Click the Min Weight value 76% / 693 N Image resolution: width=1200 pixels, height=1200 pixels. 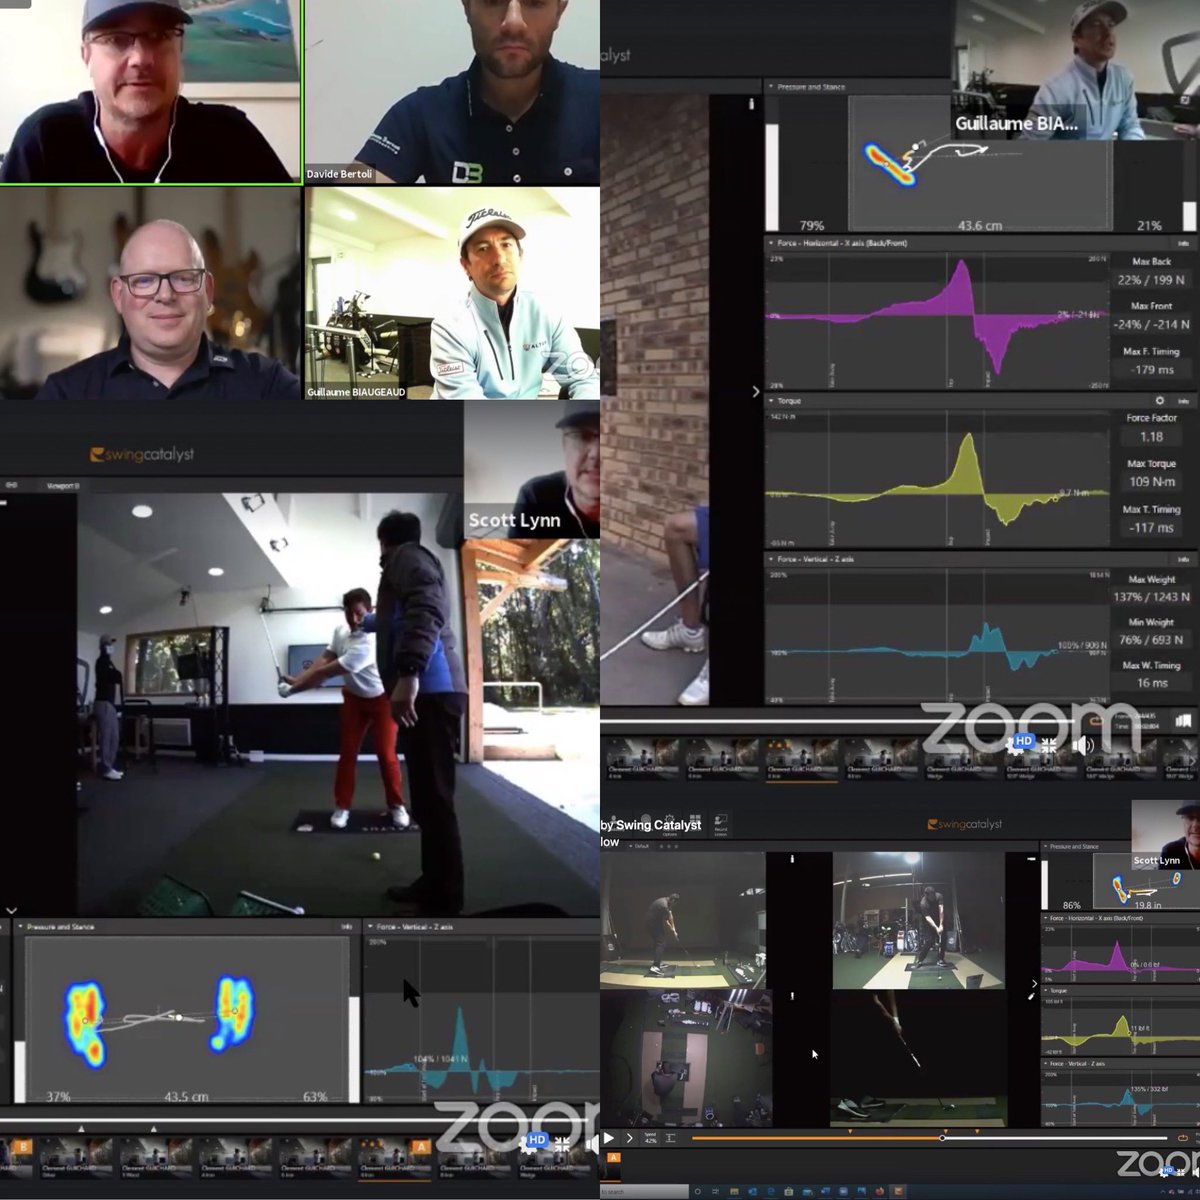(1153, 640)
